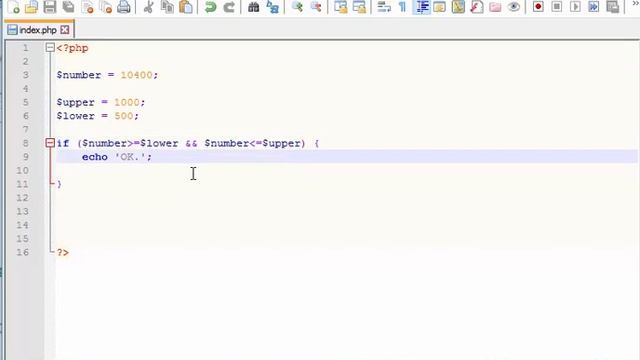The height and width of the screenshot is (360, 640).
Task: Click the '$upper = 1000;' line
Action: 100,102
